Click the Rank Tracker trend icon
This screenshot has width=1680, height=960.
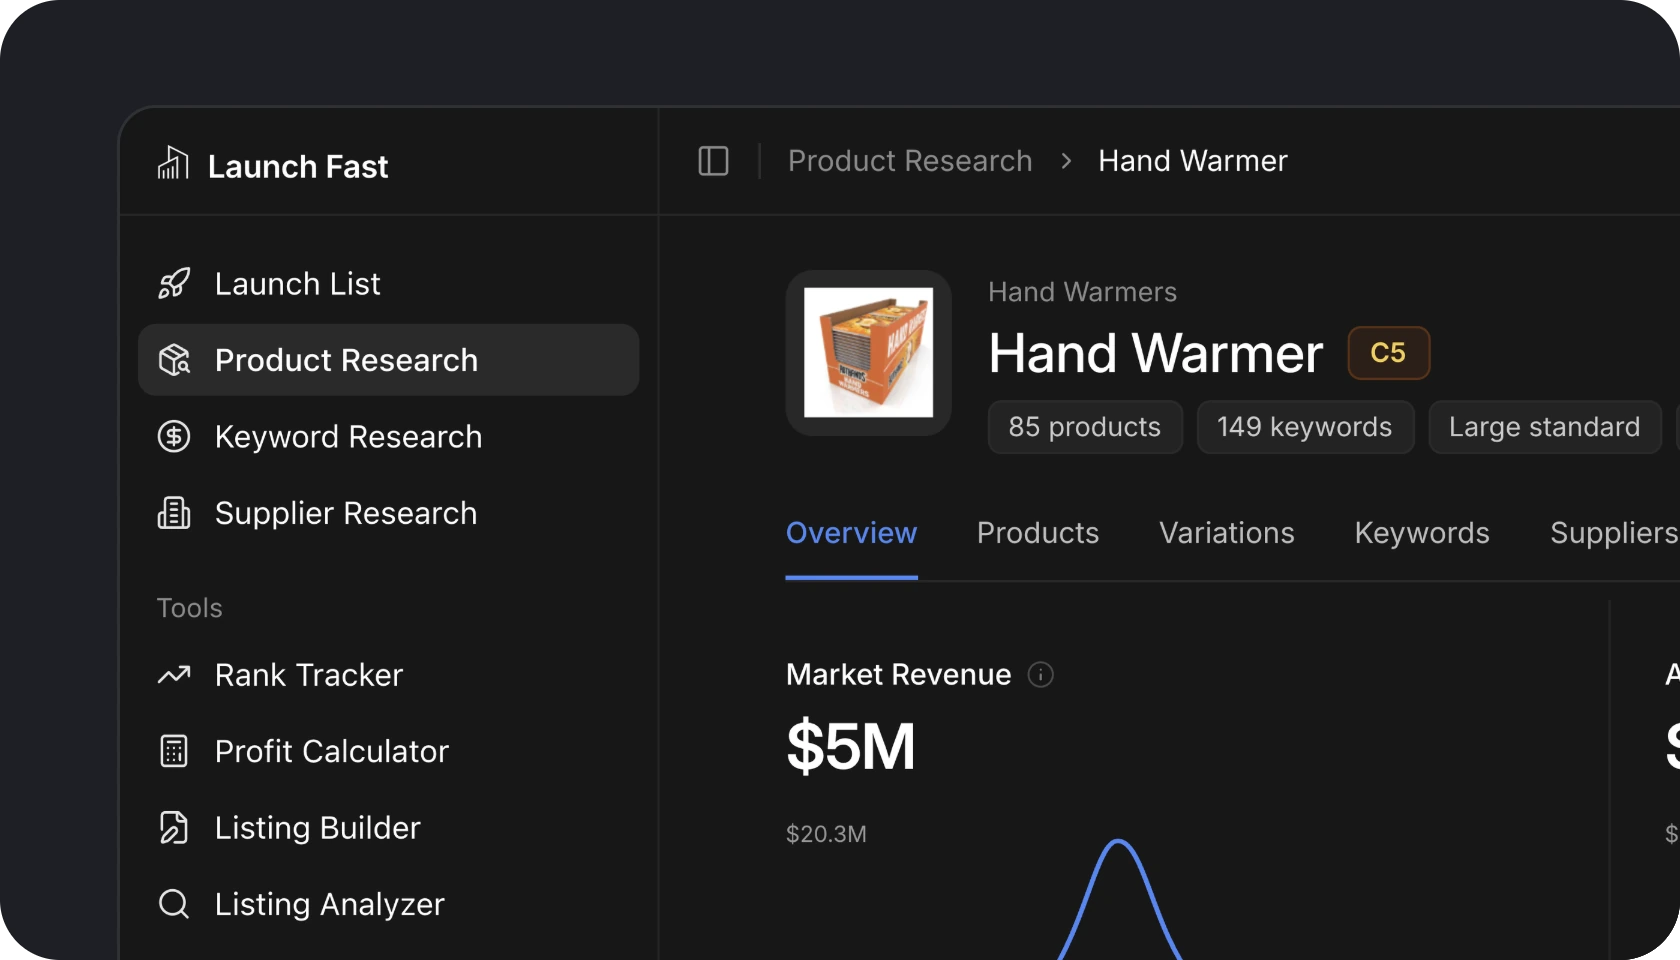click(x=174, y=675)
